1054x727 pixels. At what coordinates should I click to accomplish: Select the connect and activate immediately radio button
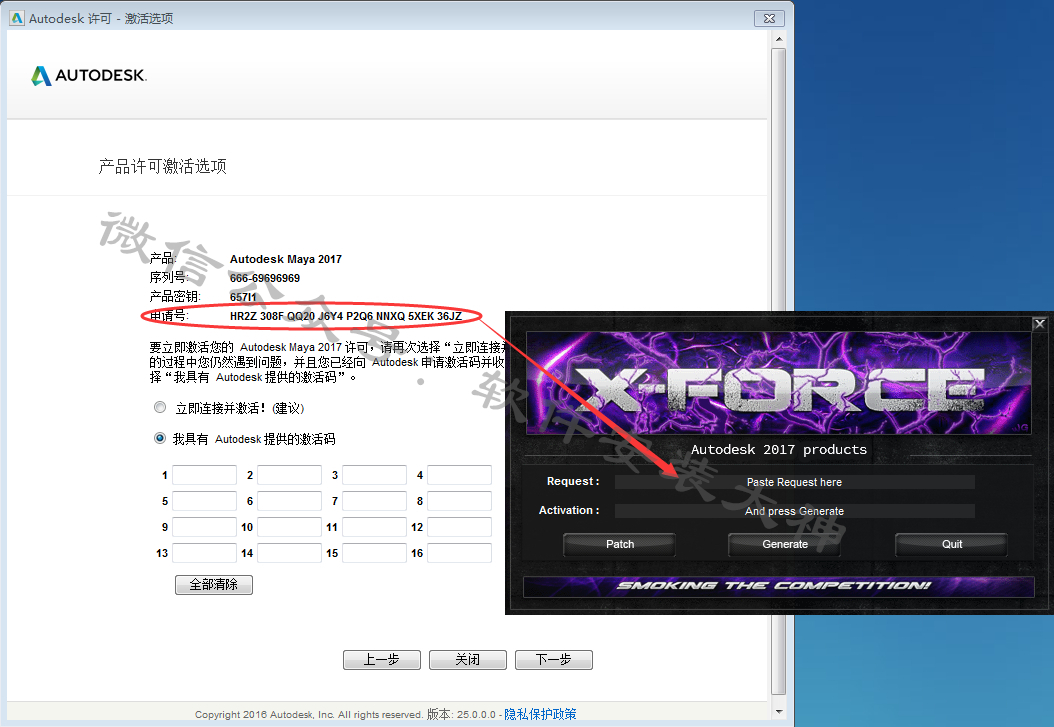pos(160,407)
